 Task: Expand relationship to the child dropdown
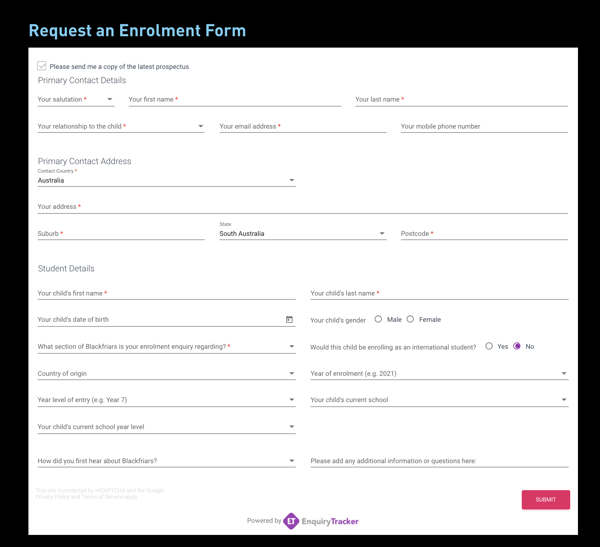121,126
